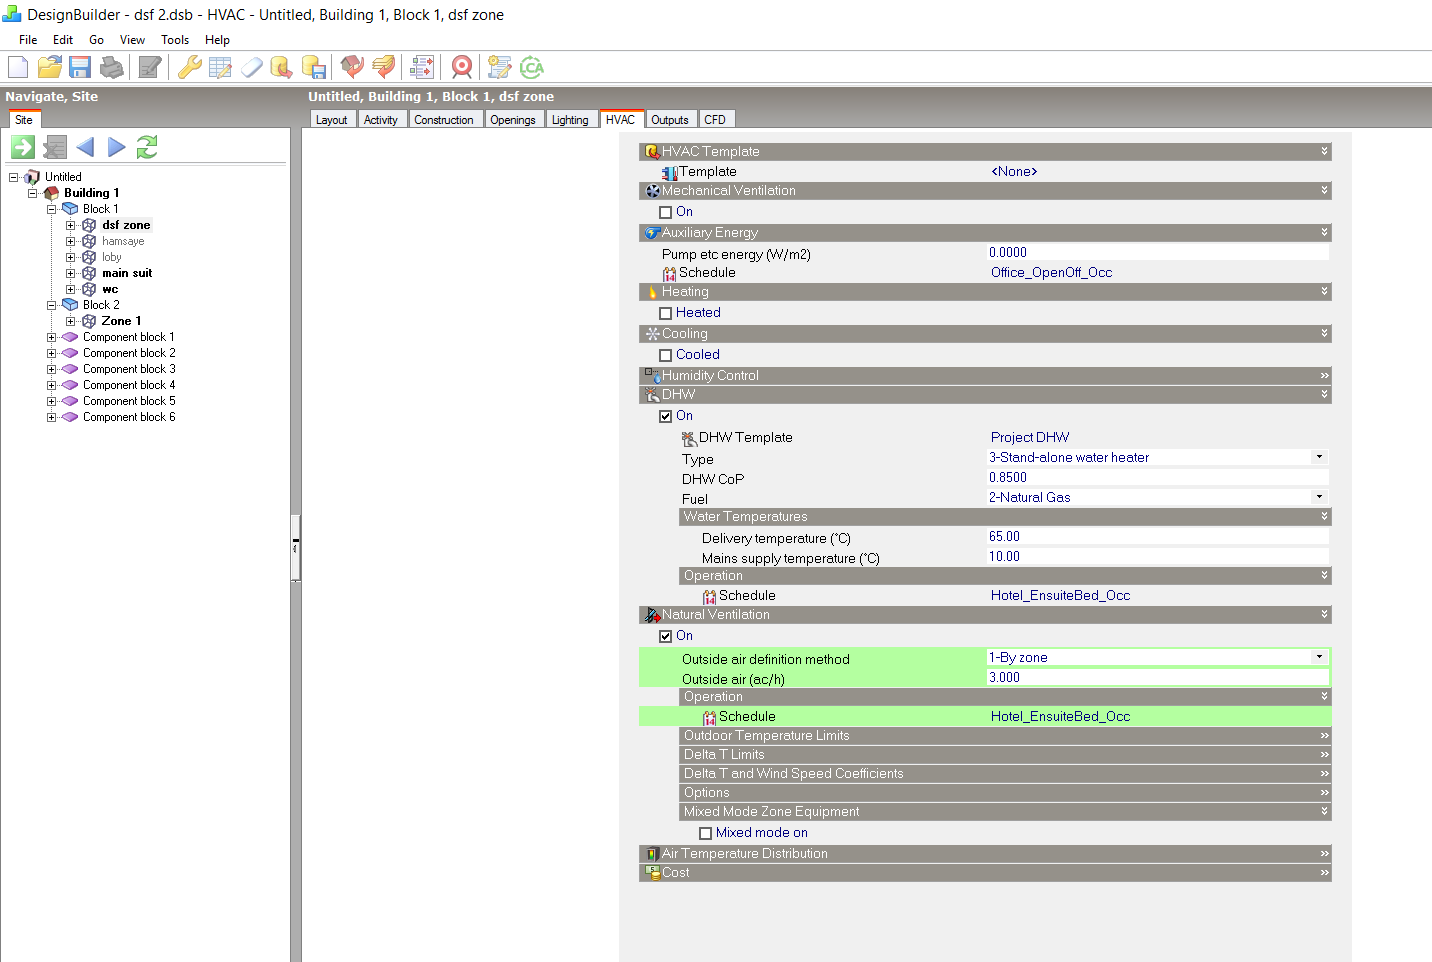The width and height of the screenshot is (1432, 962).
Task: Open the Tools menu
Action: coord(175,40)
